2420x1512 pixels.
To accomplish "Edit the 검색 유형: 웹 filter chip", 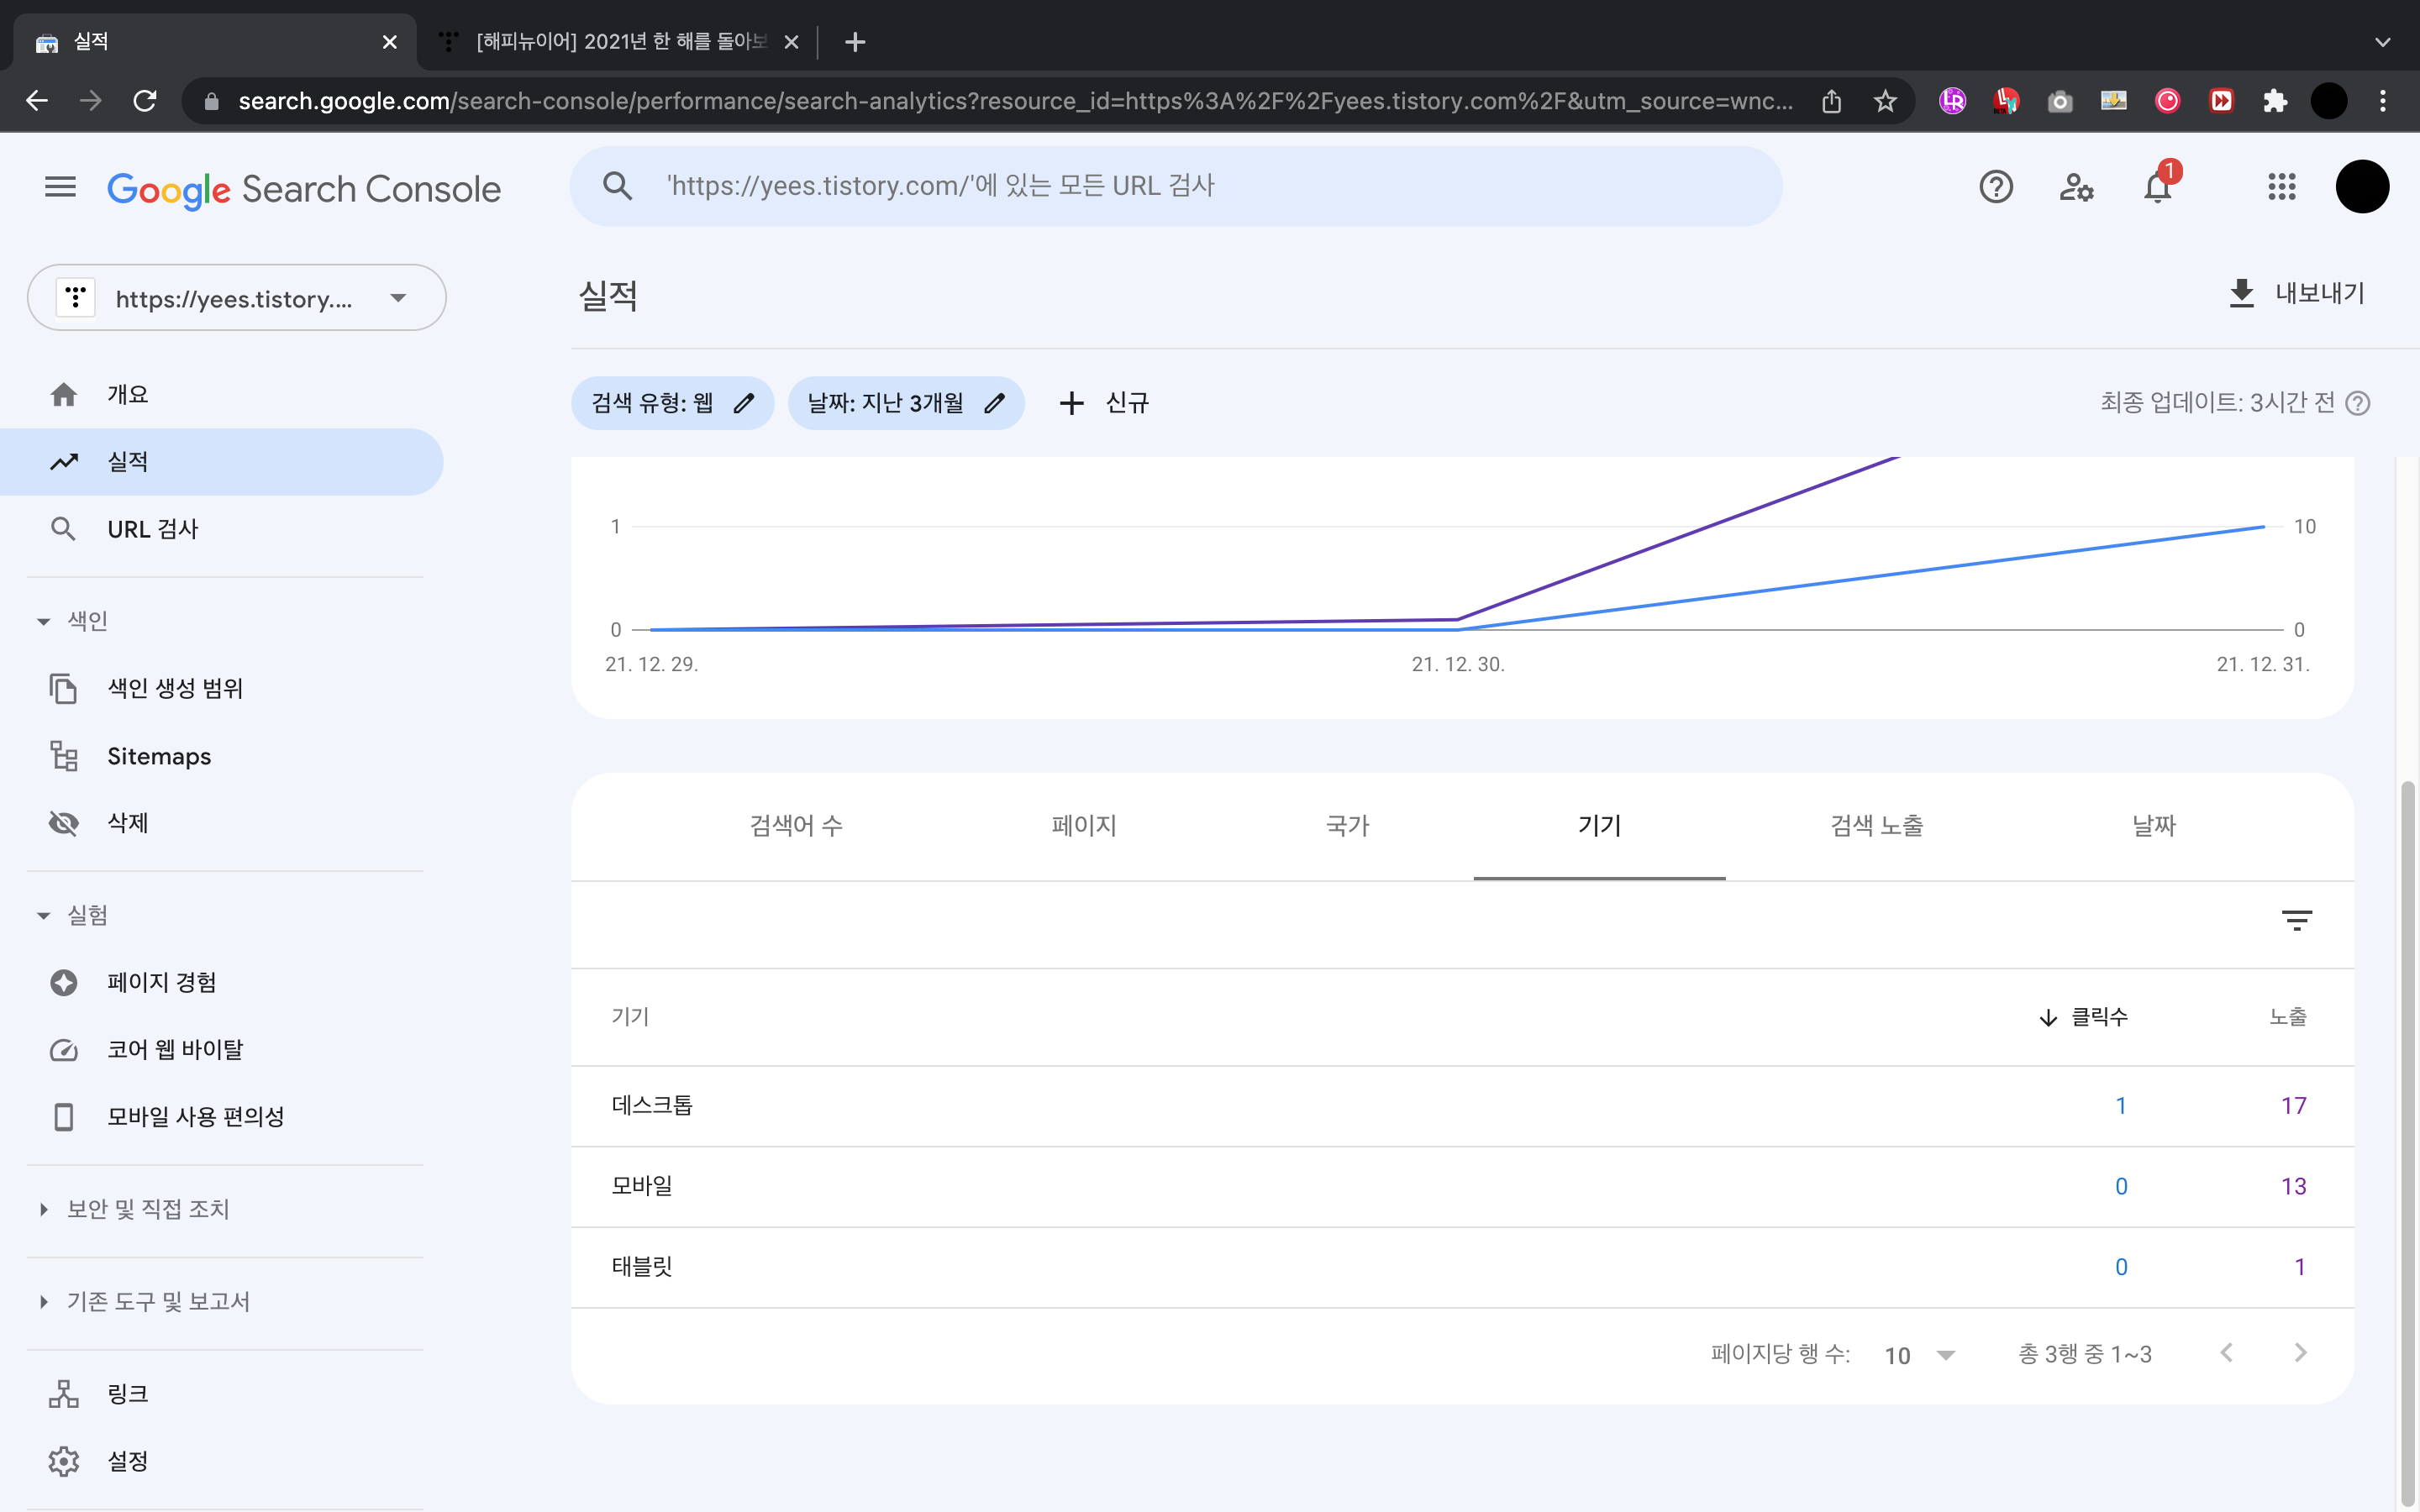I will [x=672, y=403].
